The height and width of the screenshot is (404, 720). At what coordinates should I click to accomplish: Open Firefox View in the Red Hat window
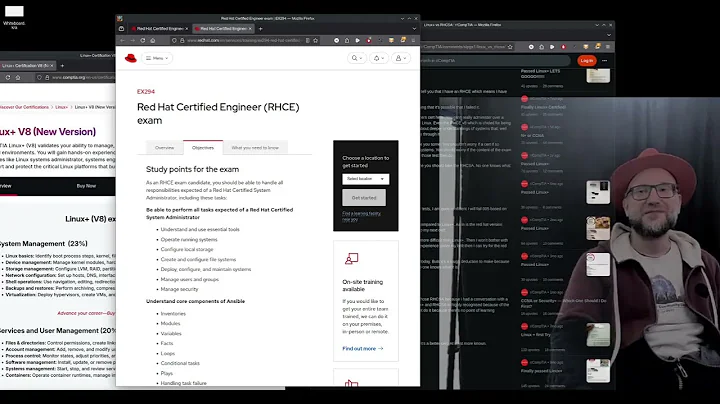click(121, 28)
